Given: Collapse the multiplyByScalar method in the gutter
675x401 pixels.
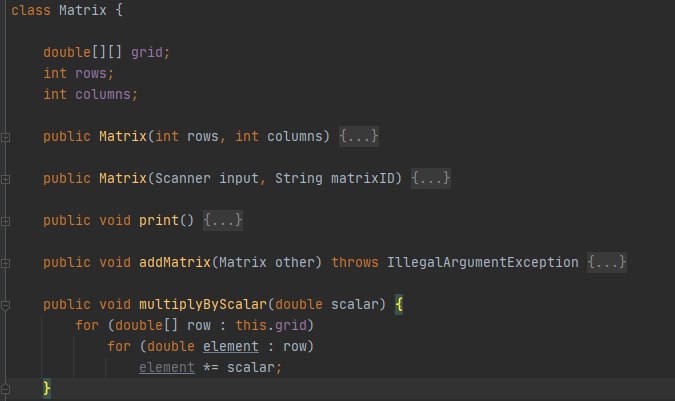Looking at the screenshot, I should [5, 305].
